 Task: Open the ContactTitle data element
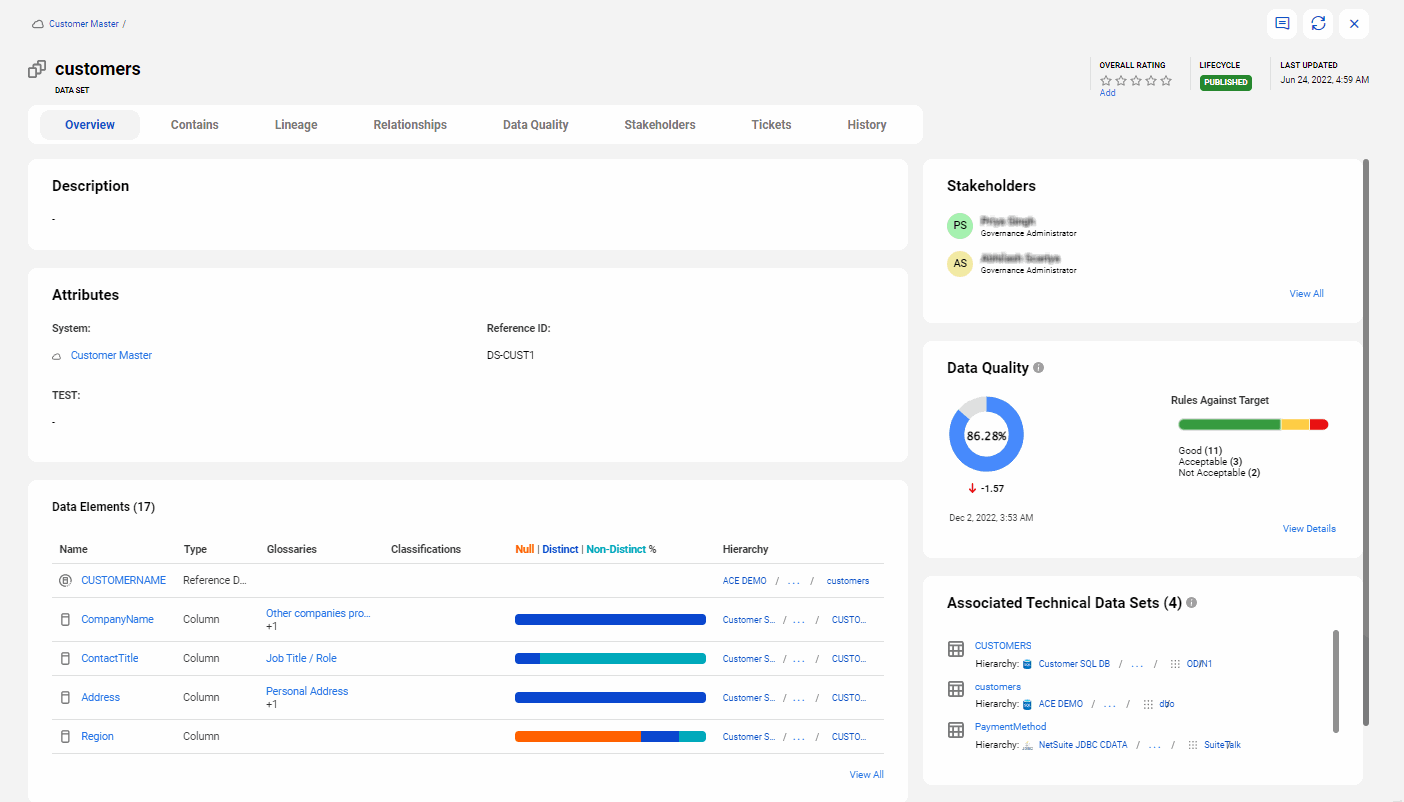point(110,658)
